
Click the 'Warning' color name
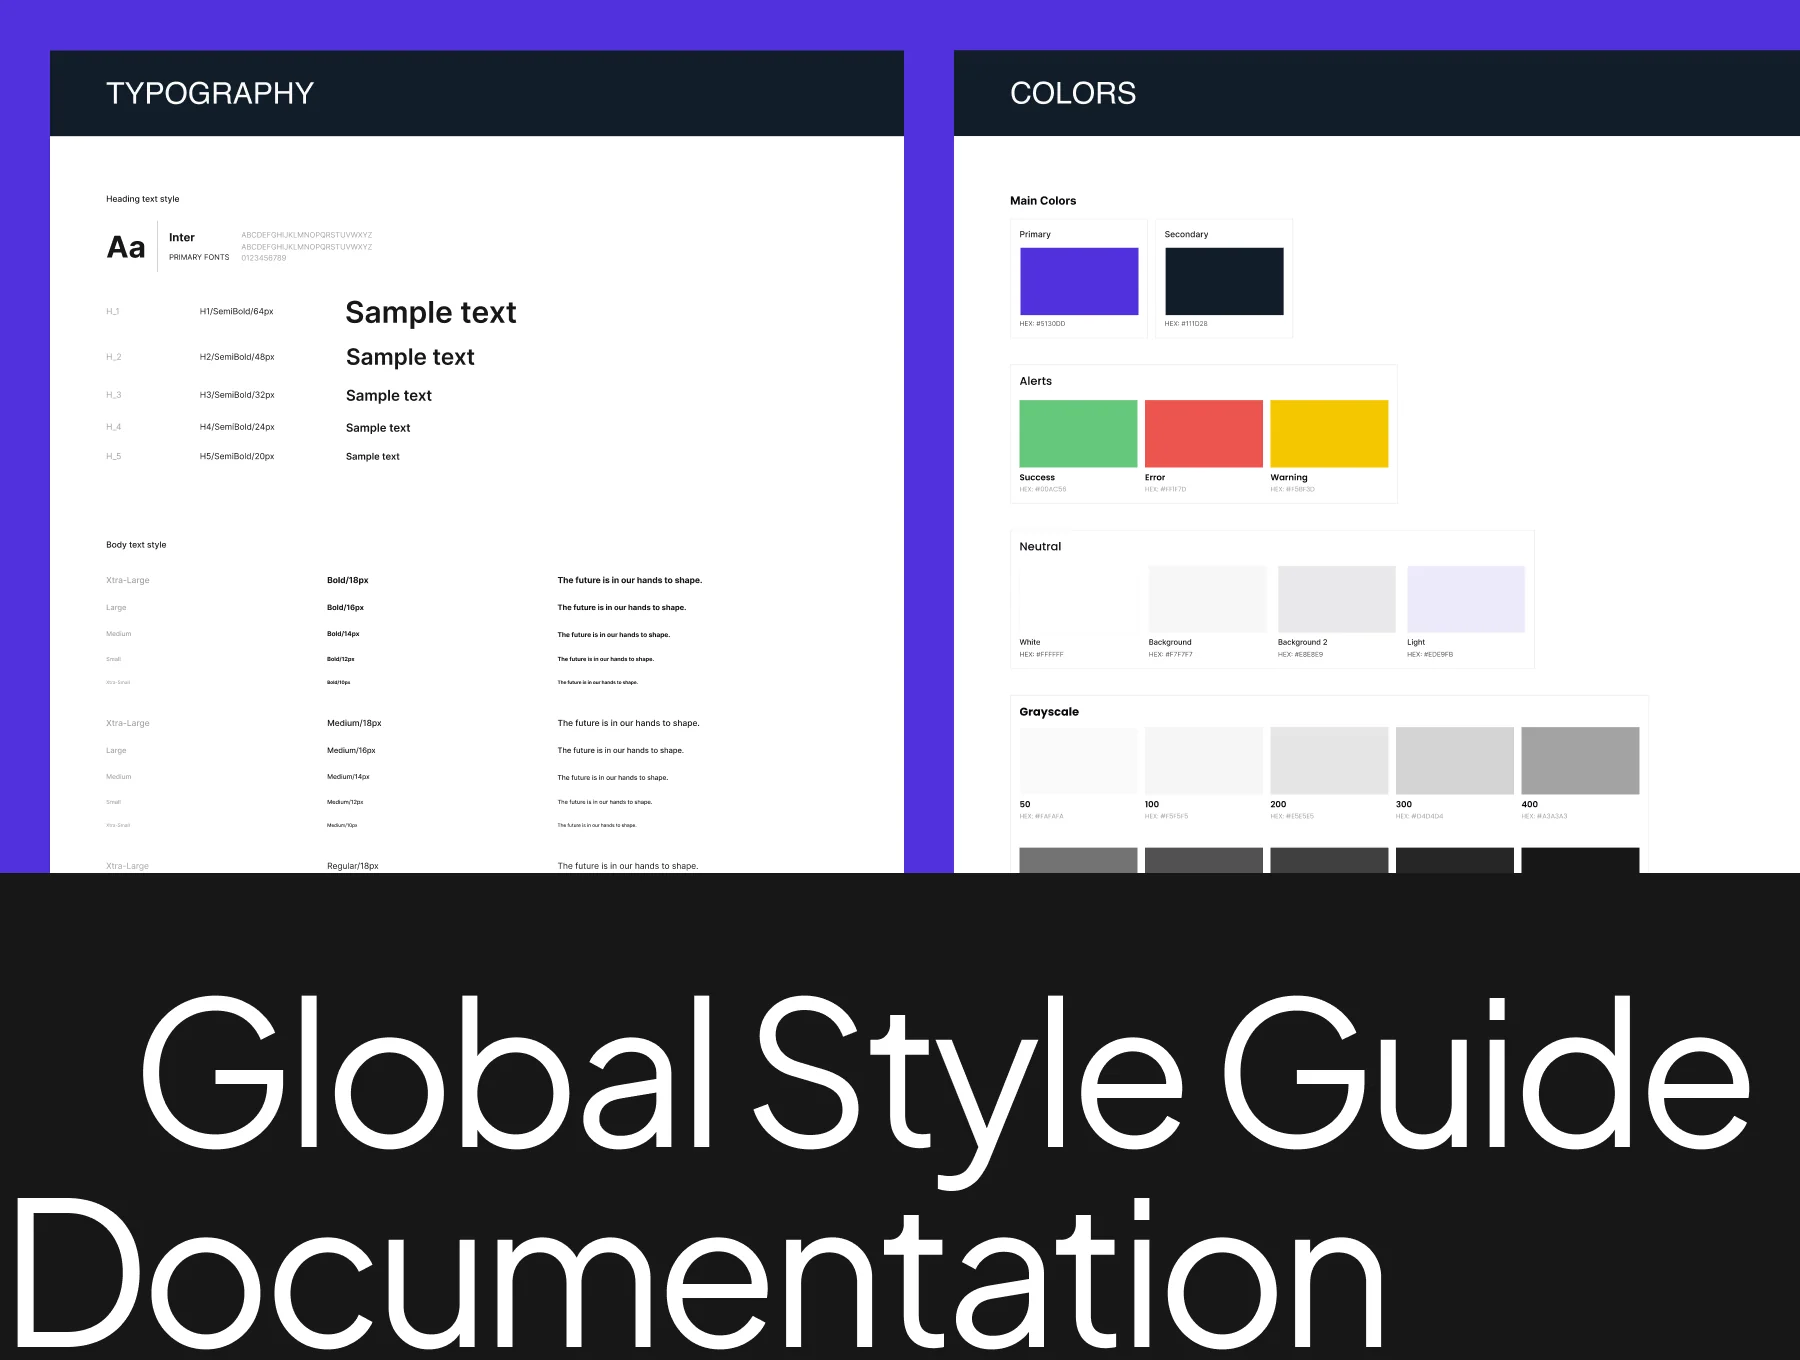pos(1289,477)
